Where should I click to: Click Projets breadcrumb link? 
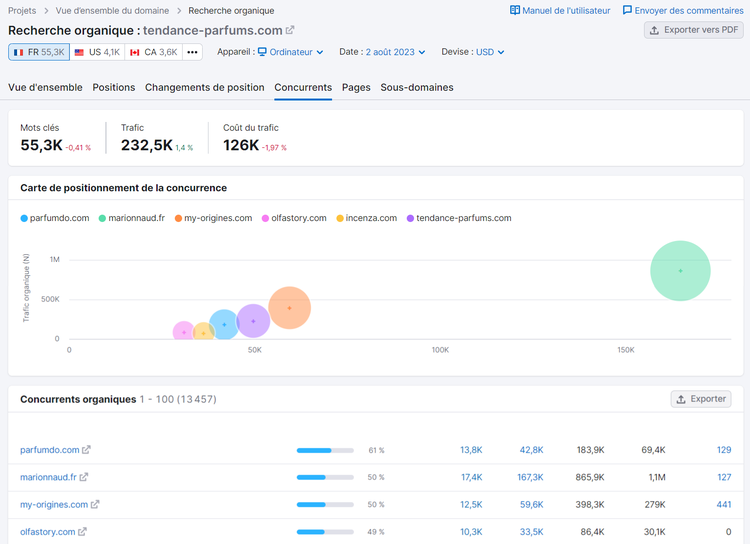22,11
